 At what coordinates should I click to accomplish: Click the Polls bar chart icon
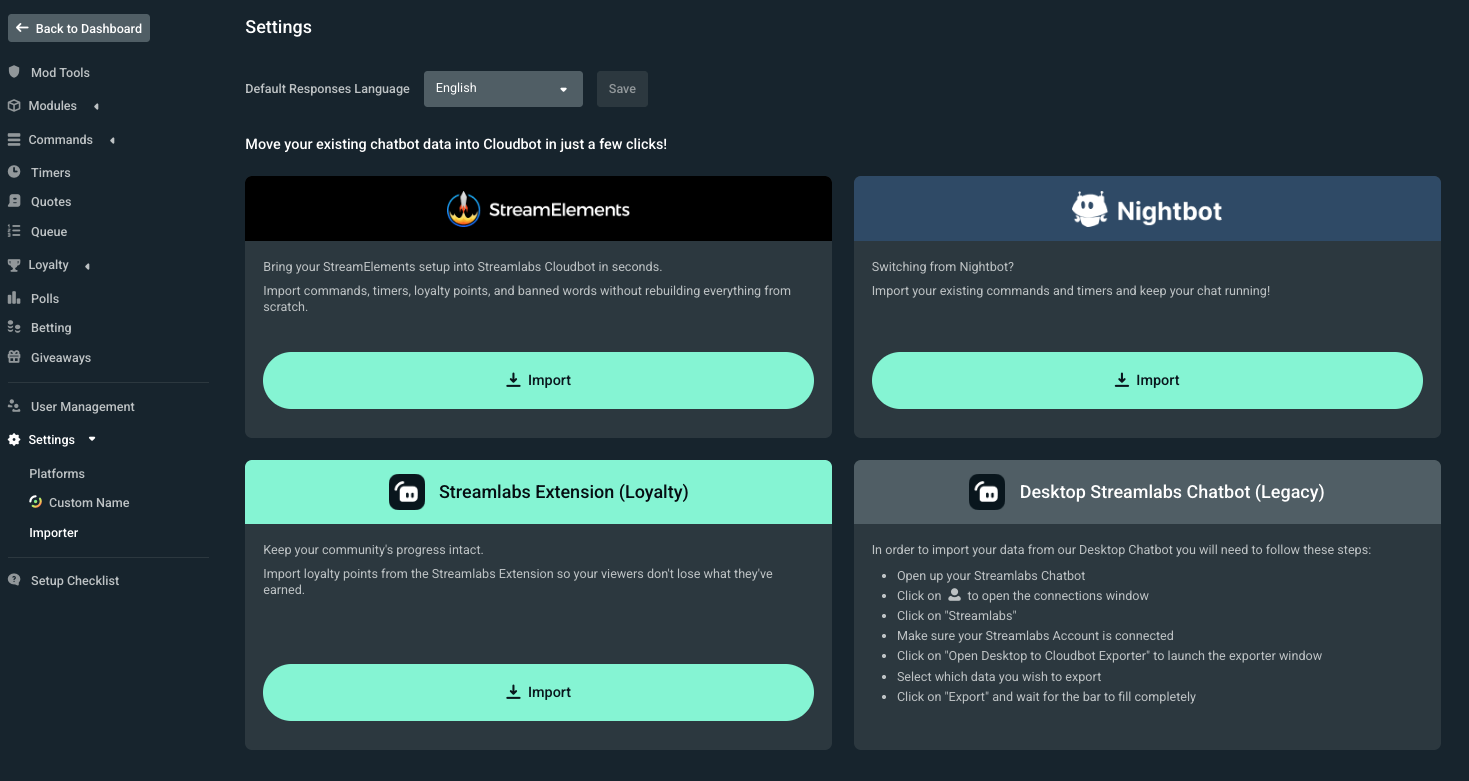pyautogui.click(x=14, y=298)
